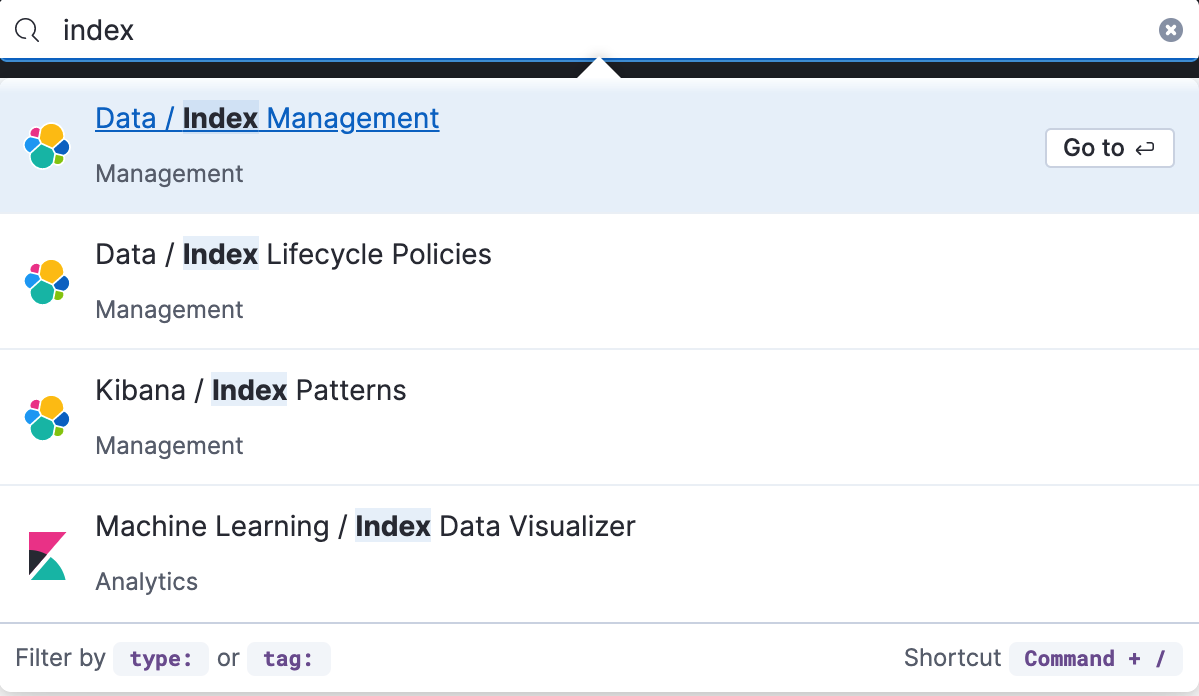1199x696 pixels.
Task: Click the Filter by text
Action: coord(60,658)
